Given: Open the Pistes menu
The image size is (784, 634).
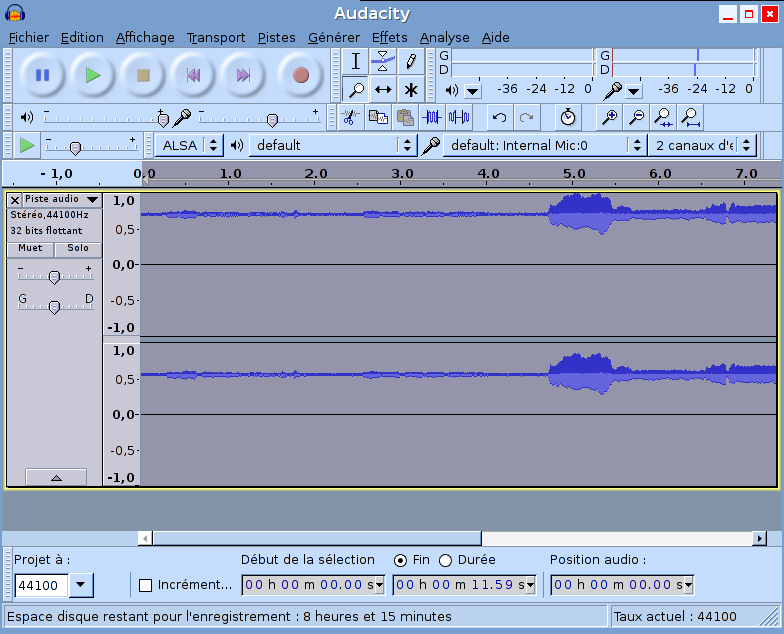Looking at the screenshot, I should coord(276,38).
